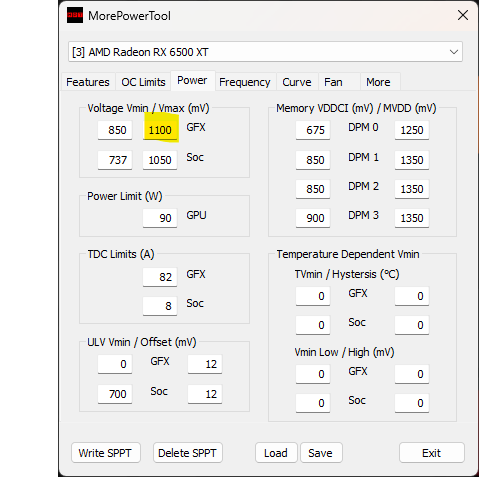Open the OC Limits tab
This screenshot has width=479, height=477.
[x=143, y=82]
